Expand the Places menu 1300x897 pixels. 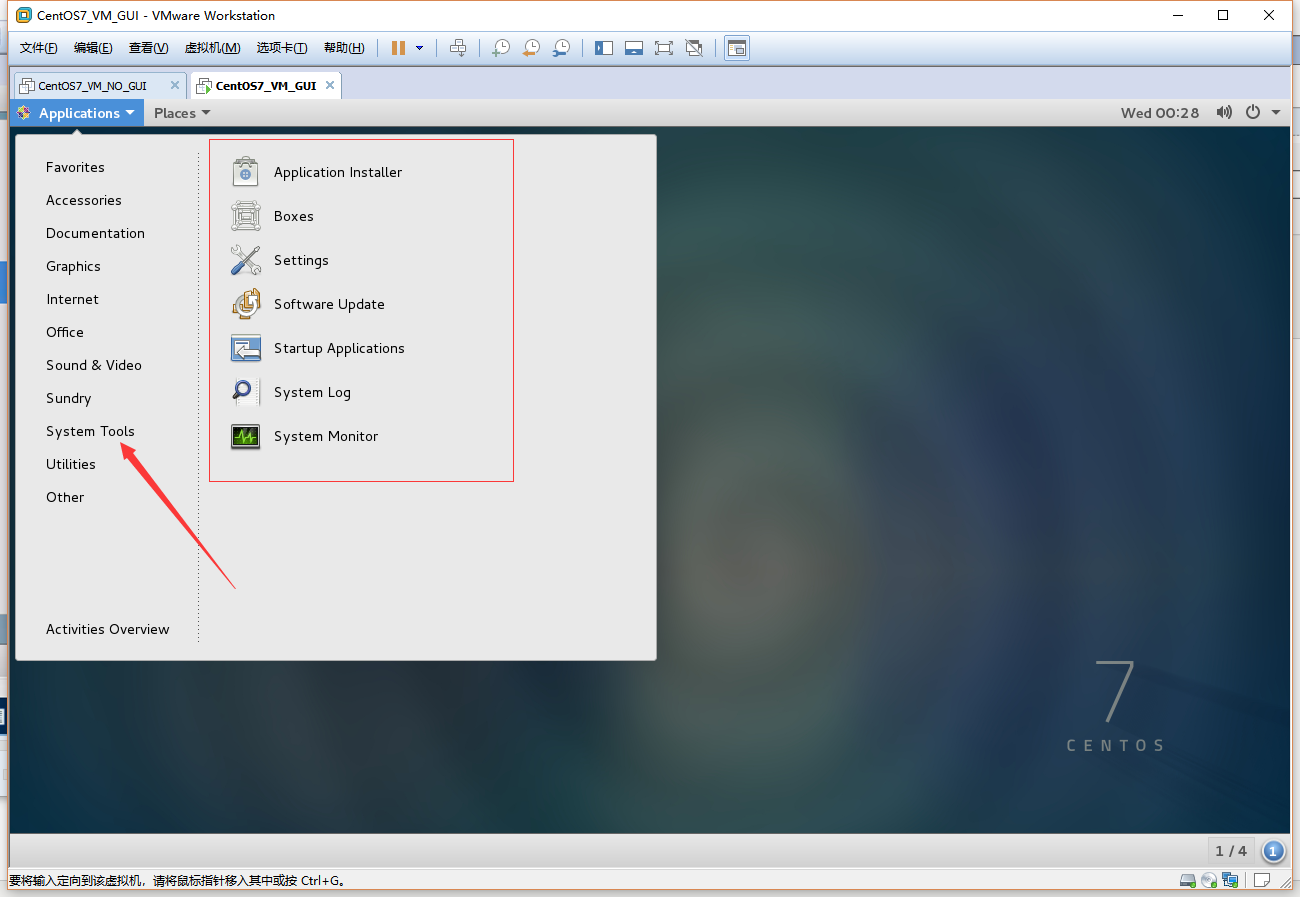click(181, 113)
